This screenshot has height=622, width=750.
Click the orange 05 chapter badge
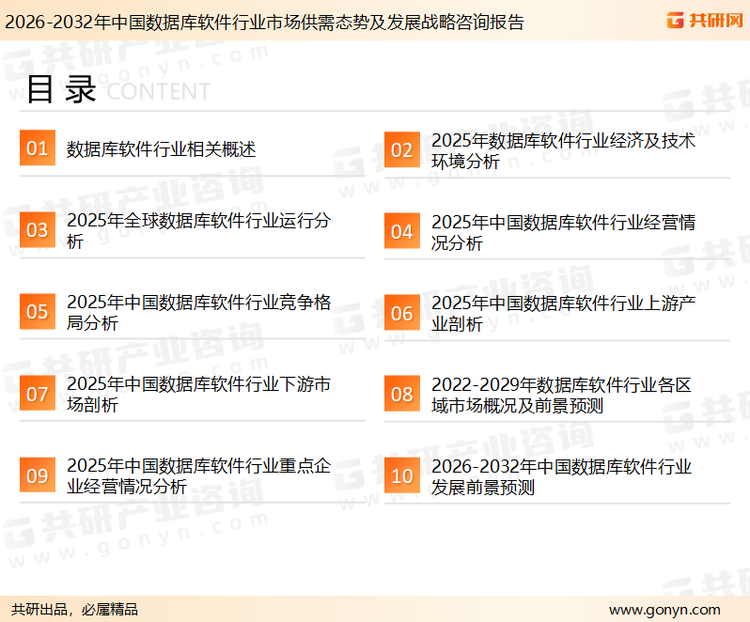coord(37,311)
